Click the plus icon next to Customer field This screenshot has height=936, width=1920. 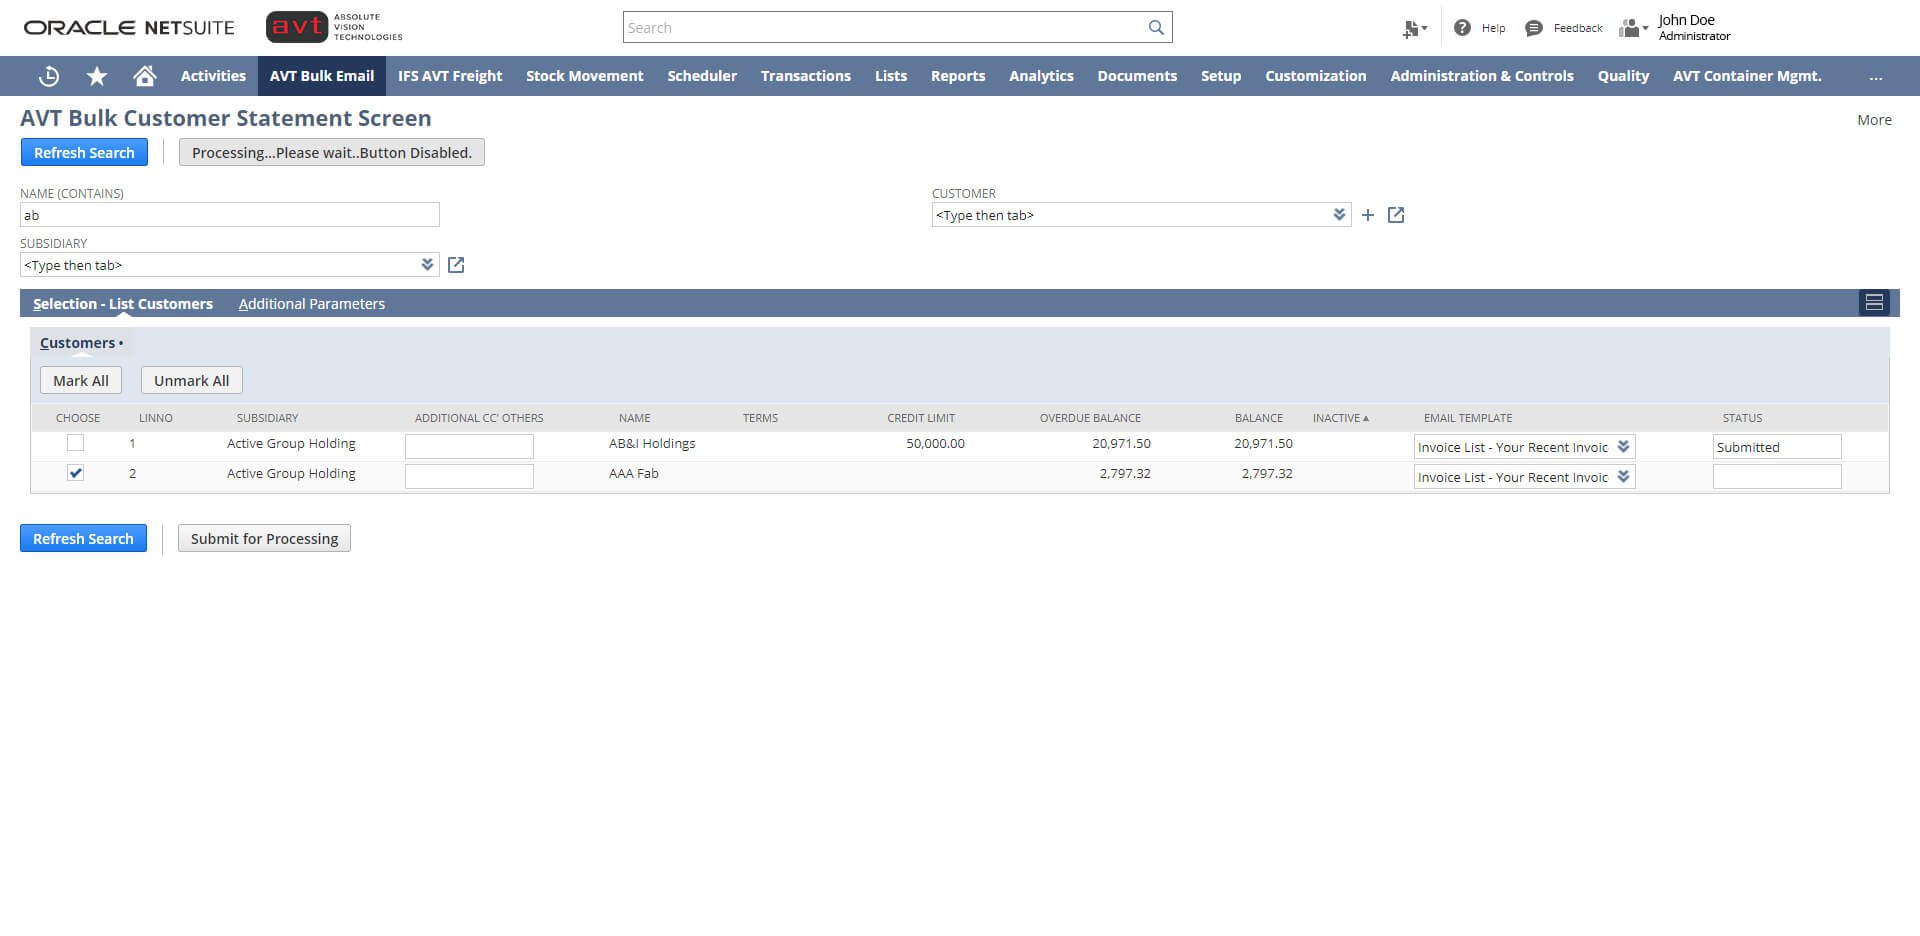[x=1368, y=214]
